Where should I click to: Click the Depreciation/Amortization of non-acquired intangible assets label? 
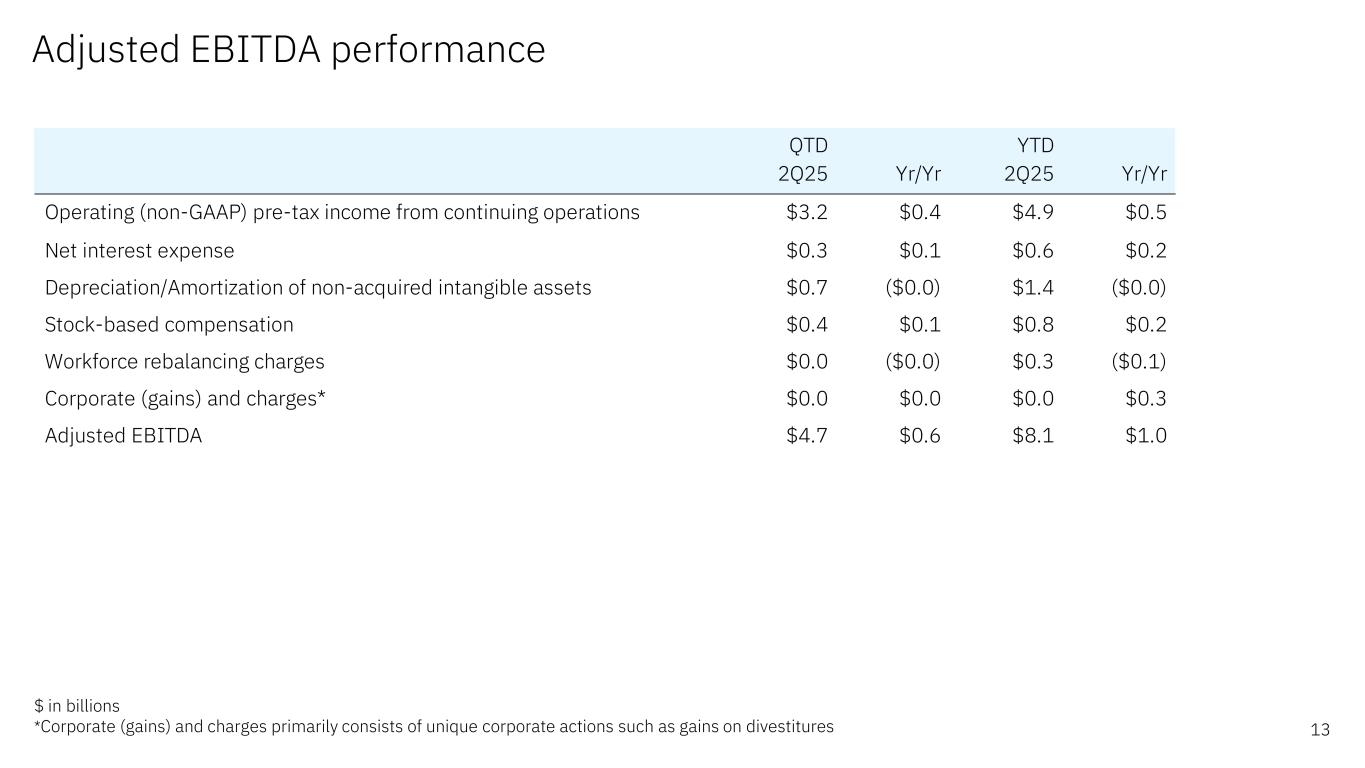[x=318, y=288]
